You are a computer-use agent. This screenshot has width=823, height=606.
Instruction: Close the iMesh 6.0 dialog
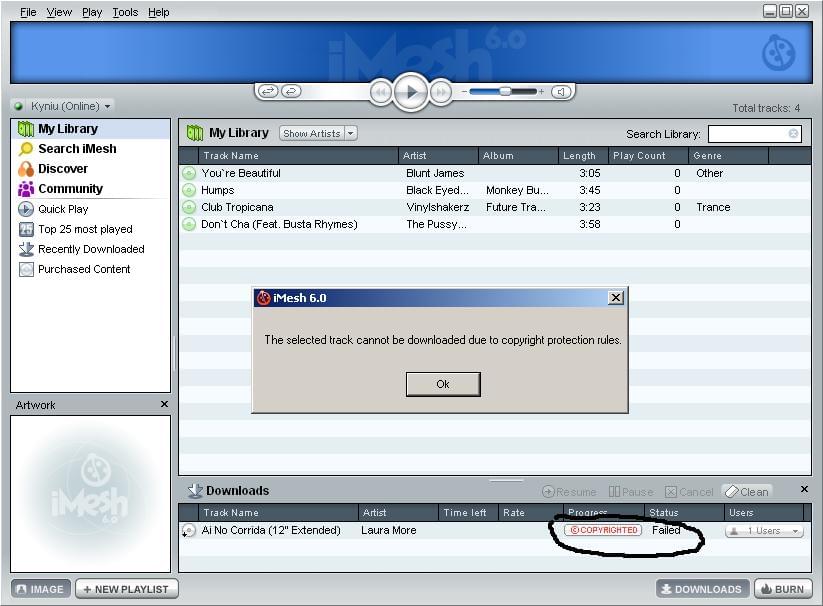(616, 298)
